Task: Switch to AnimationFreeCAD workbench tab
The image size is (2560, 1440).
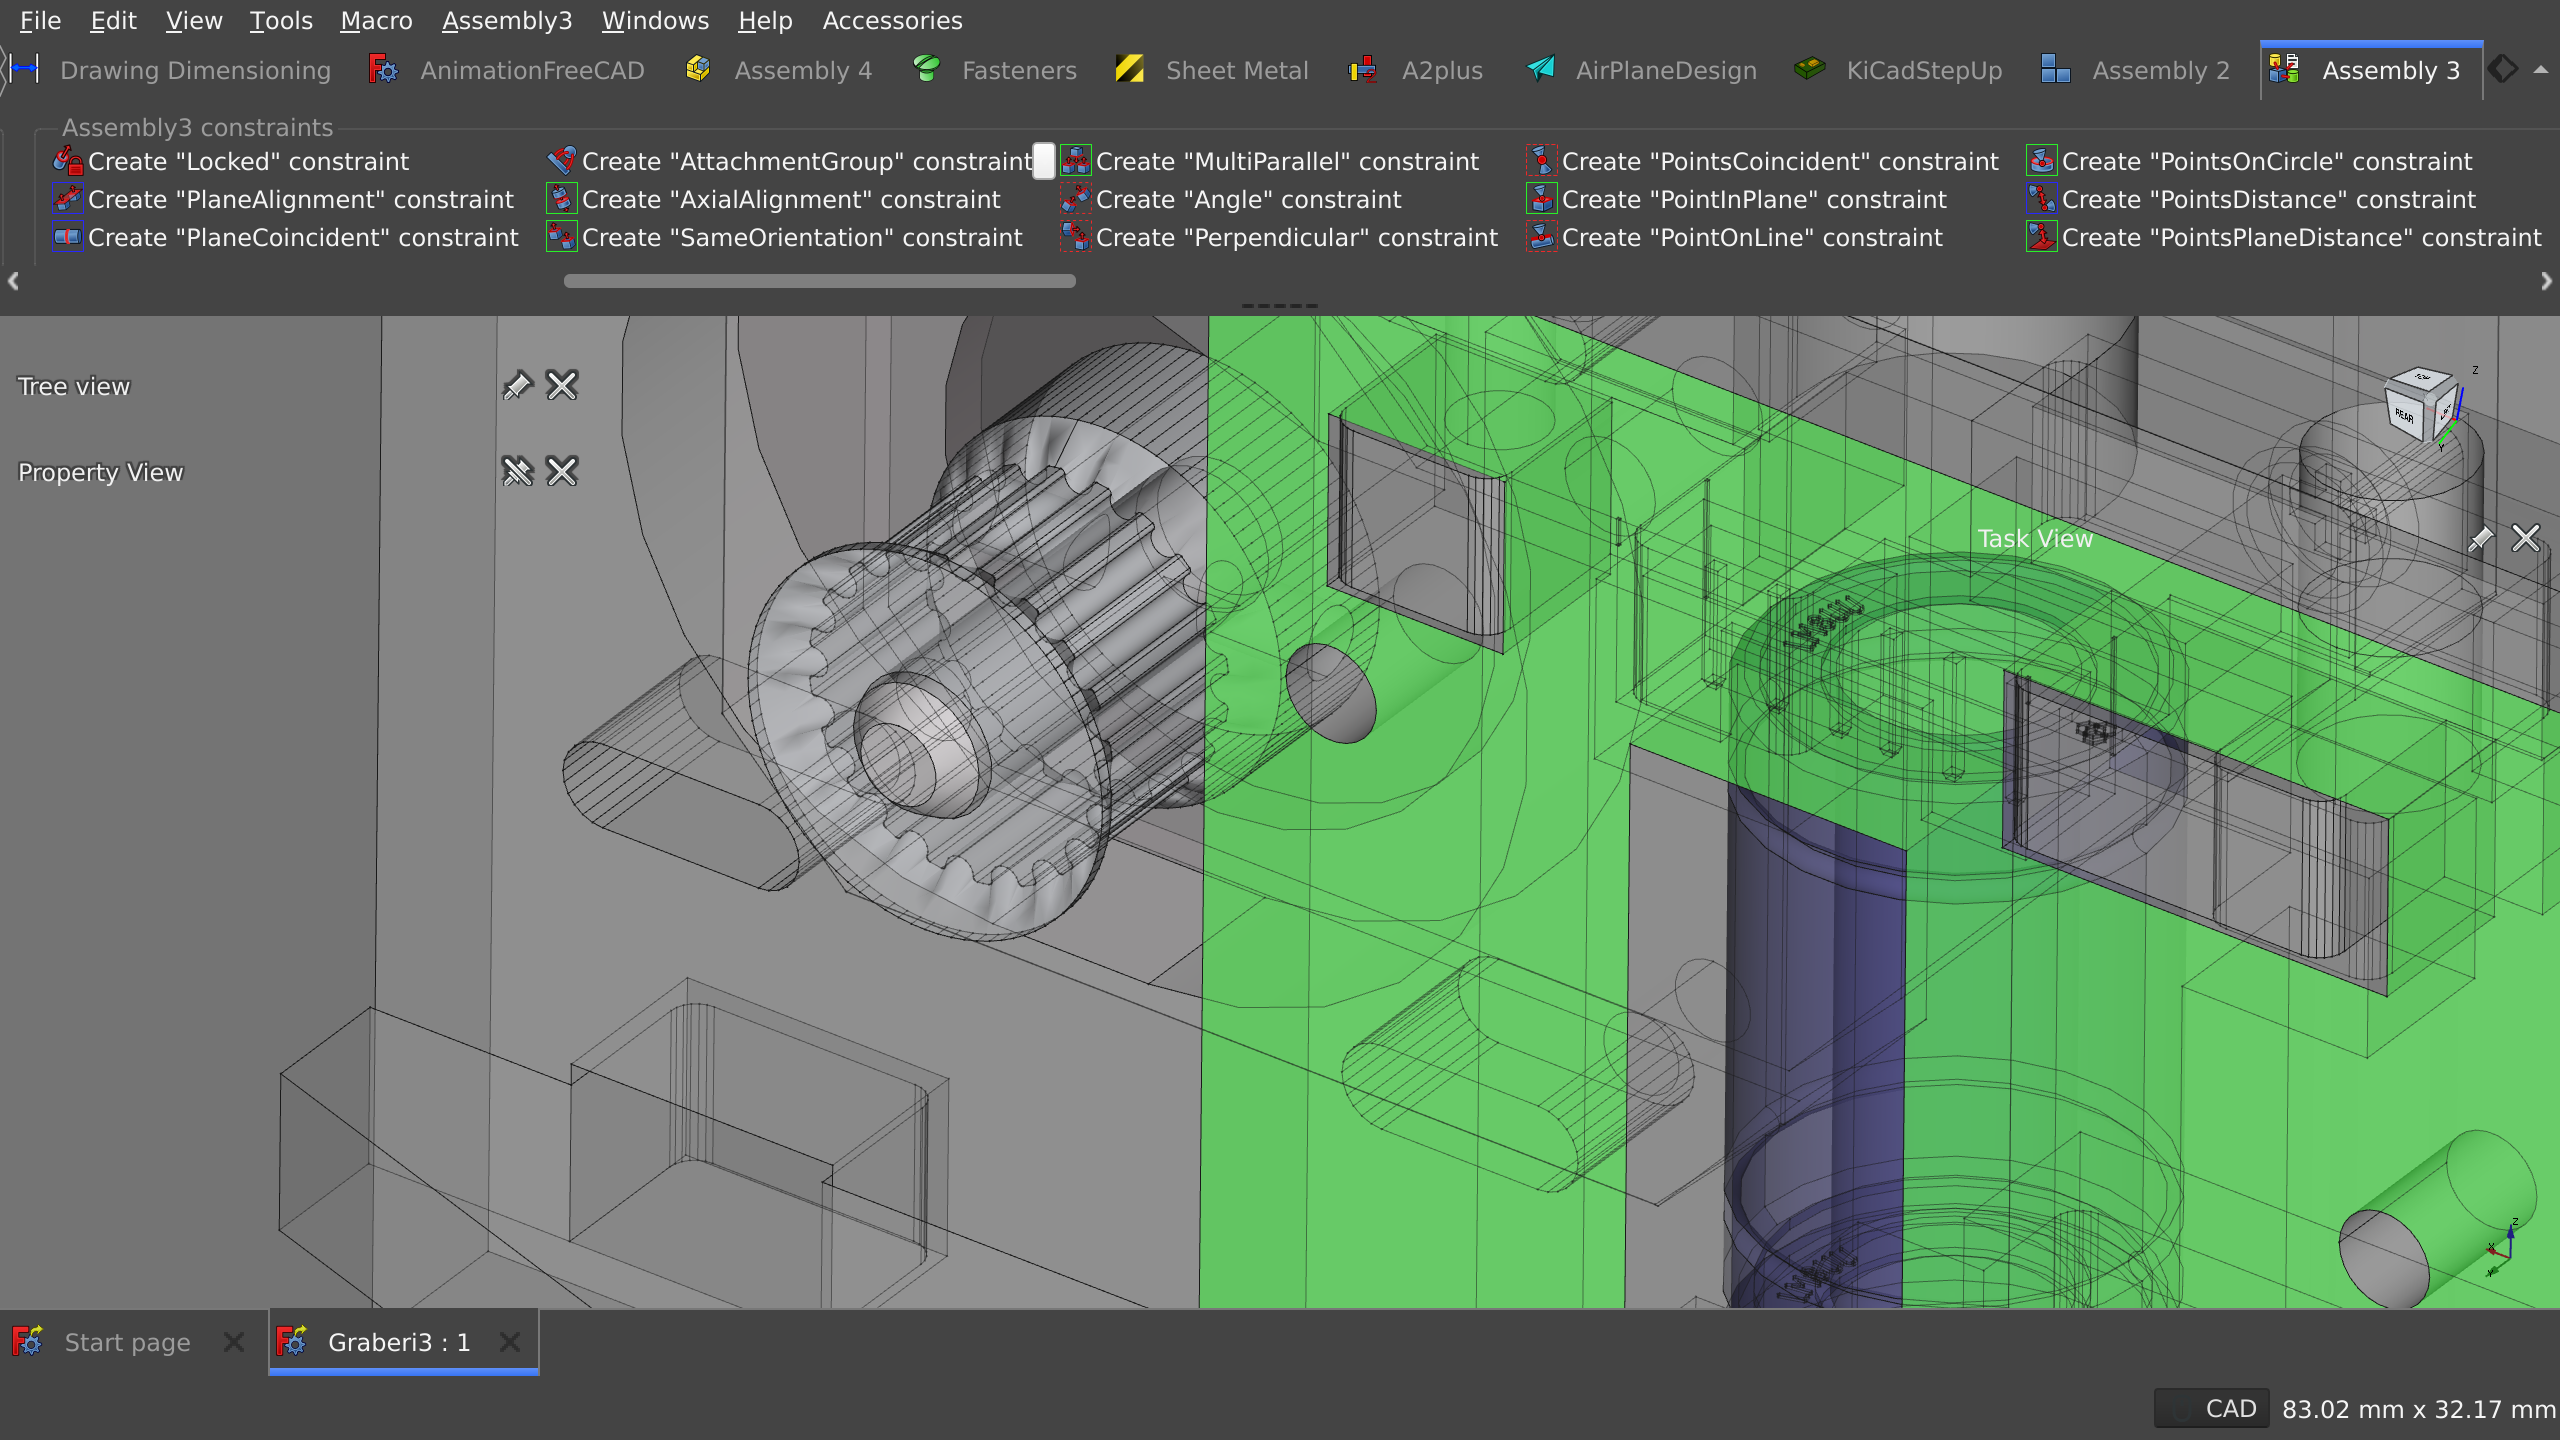Action: (507, 70)
